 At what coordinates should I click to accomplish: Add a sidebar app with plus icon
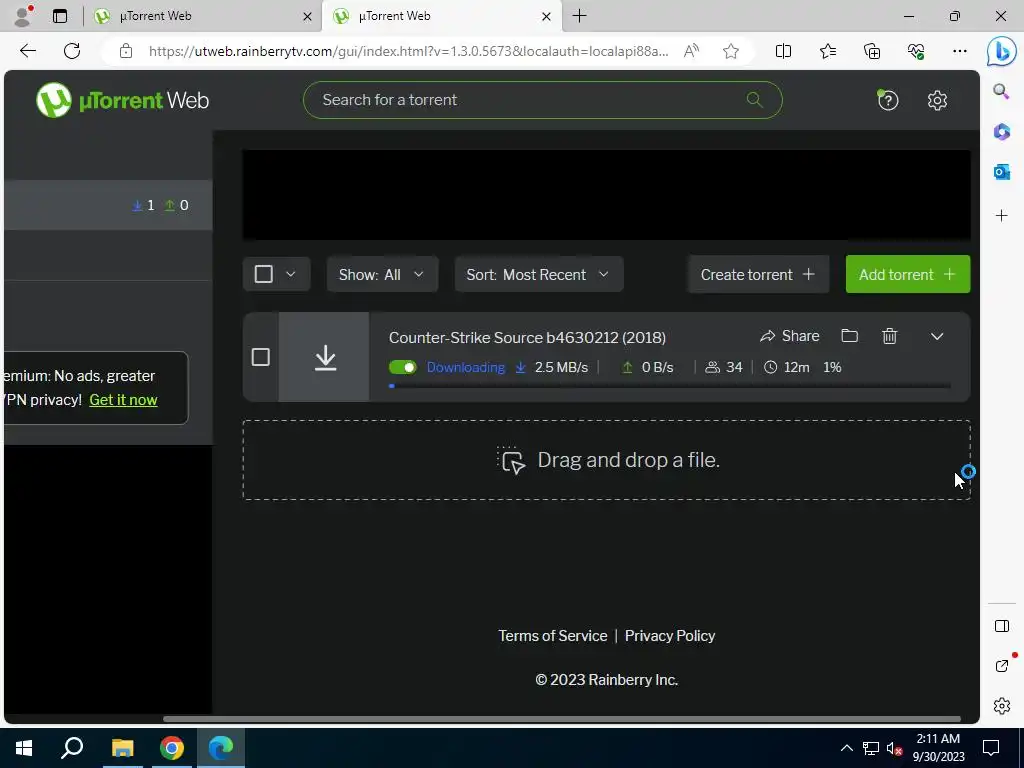click(1001, 216)
